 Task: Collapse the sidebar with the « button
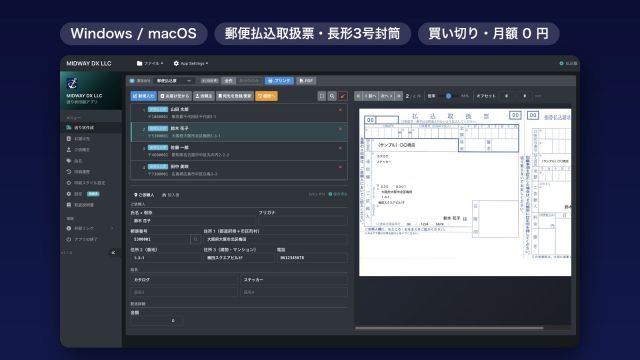tap(113, 253)
